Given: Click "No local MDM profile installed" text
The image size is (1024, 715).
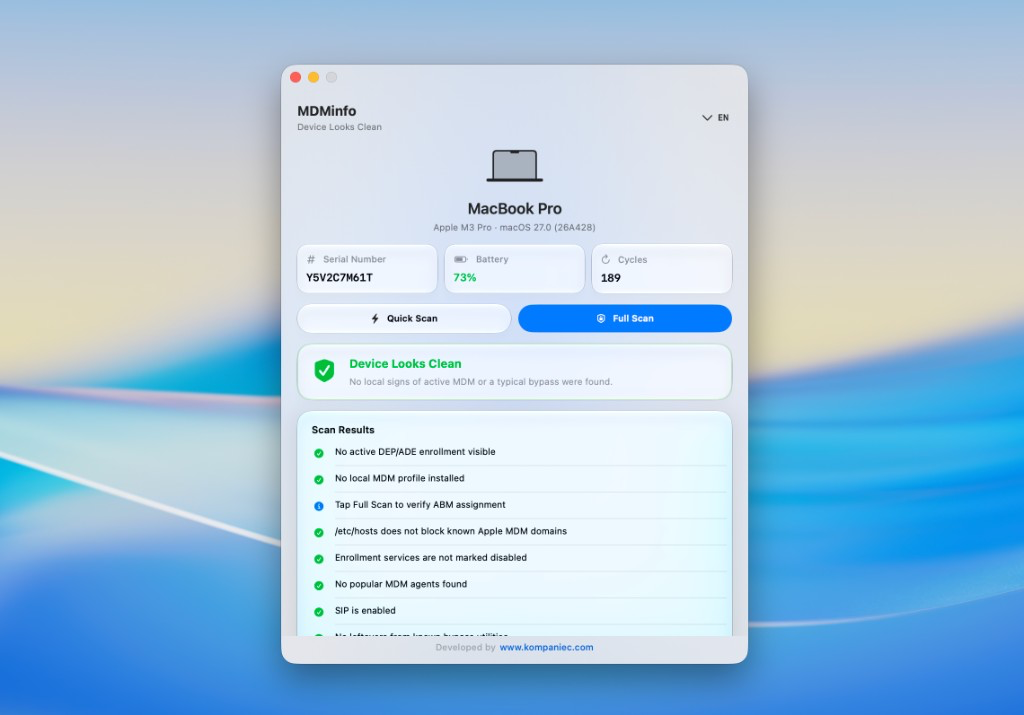Looking at the screenshot, I should [400, 478].
